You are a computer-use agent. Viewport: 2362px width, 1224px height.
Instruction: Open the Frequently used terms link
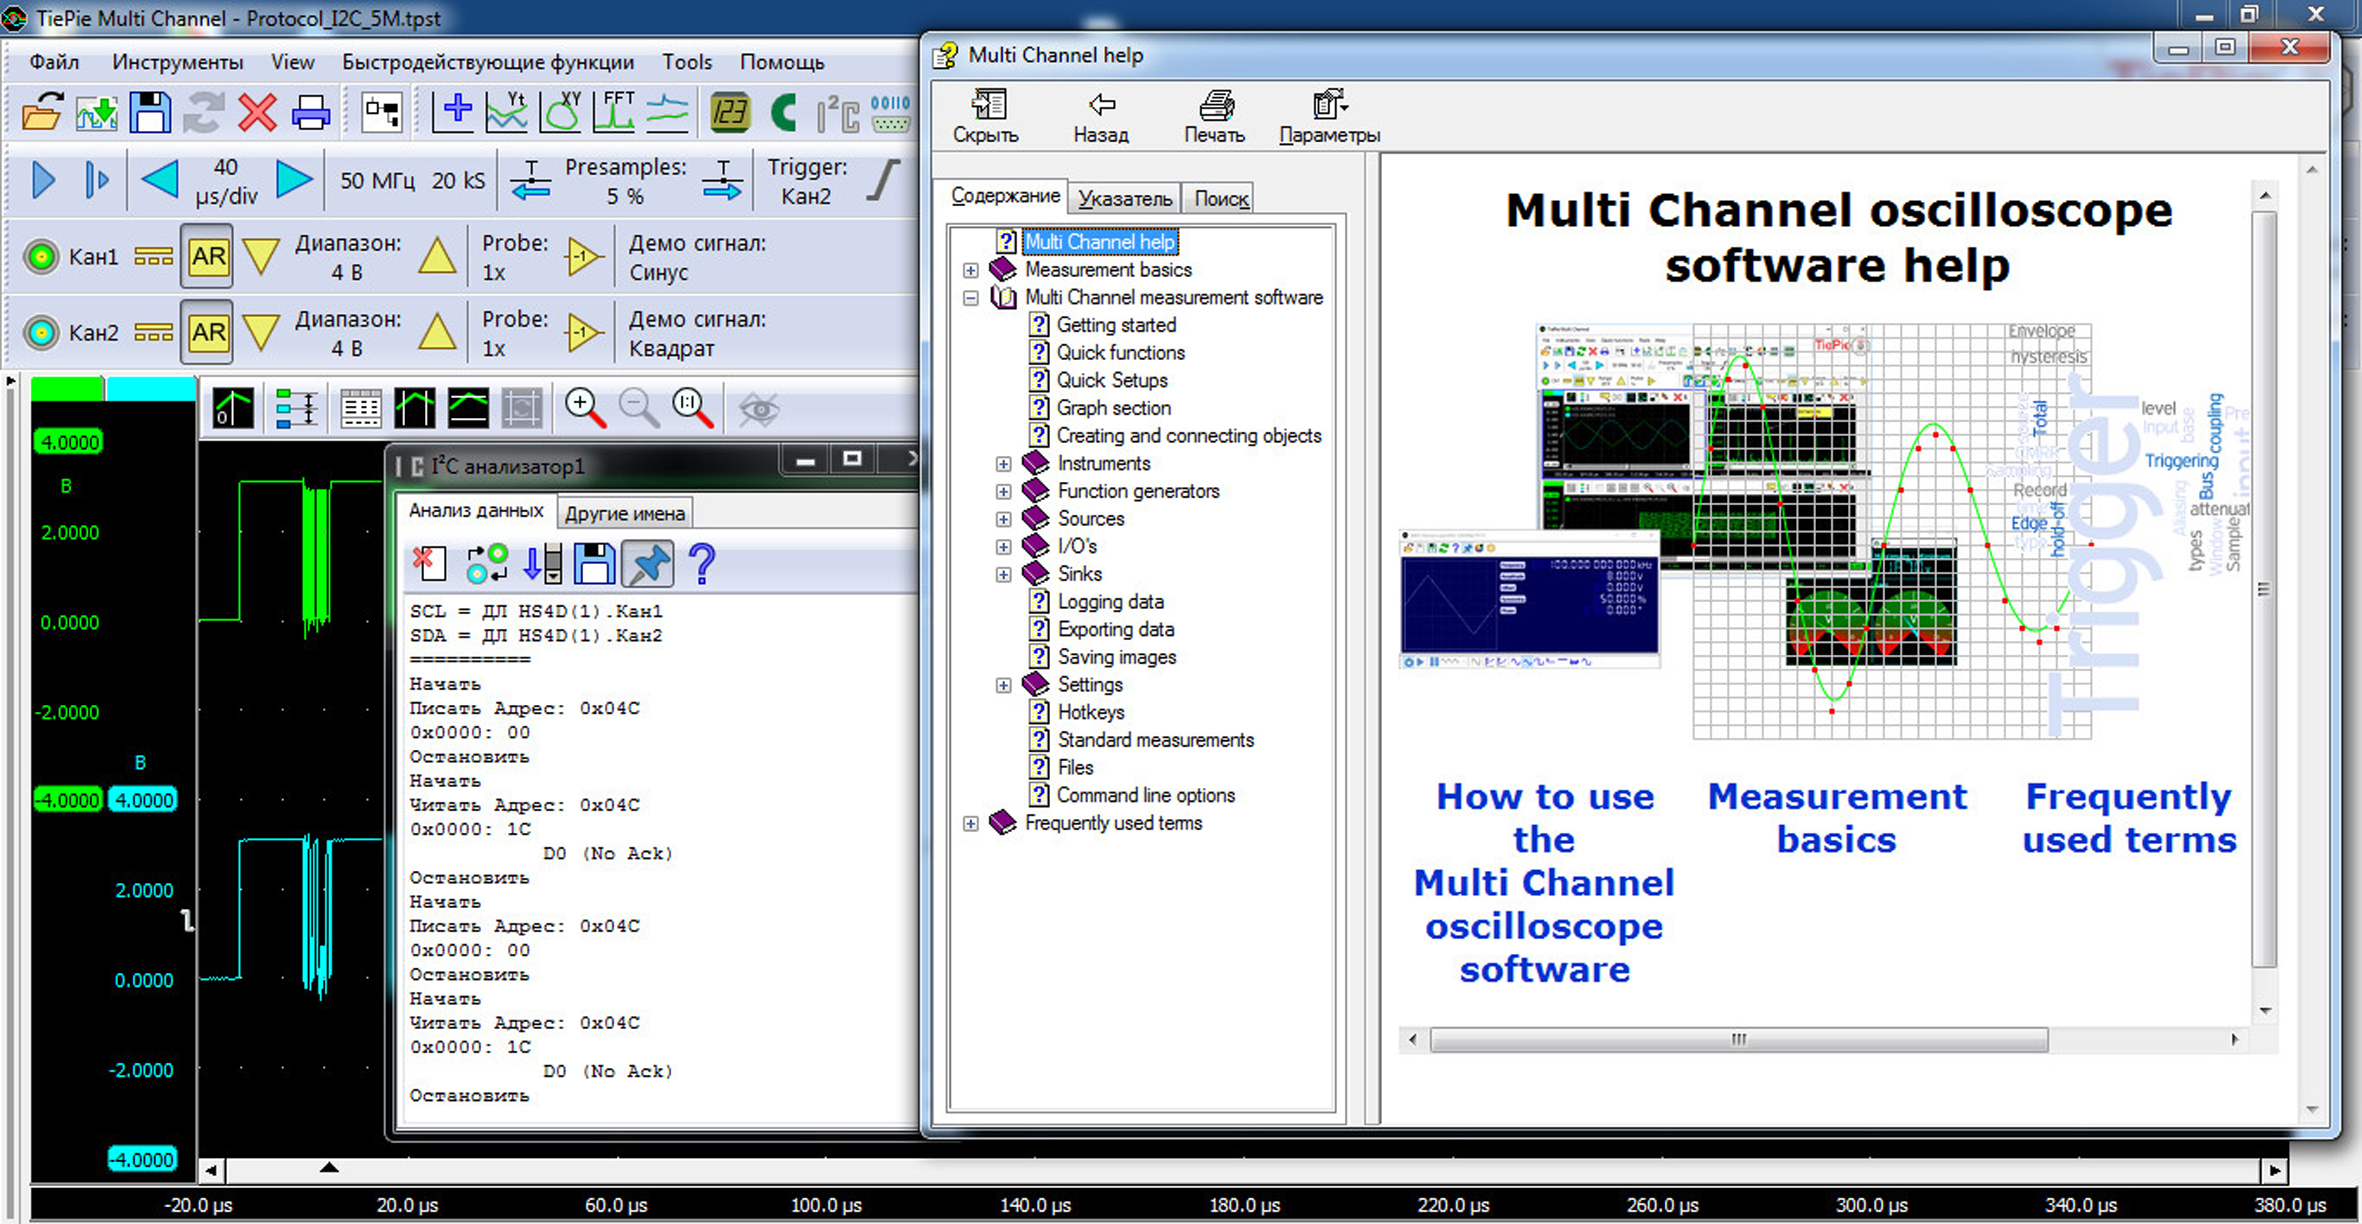coord(2128,818)
